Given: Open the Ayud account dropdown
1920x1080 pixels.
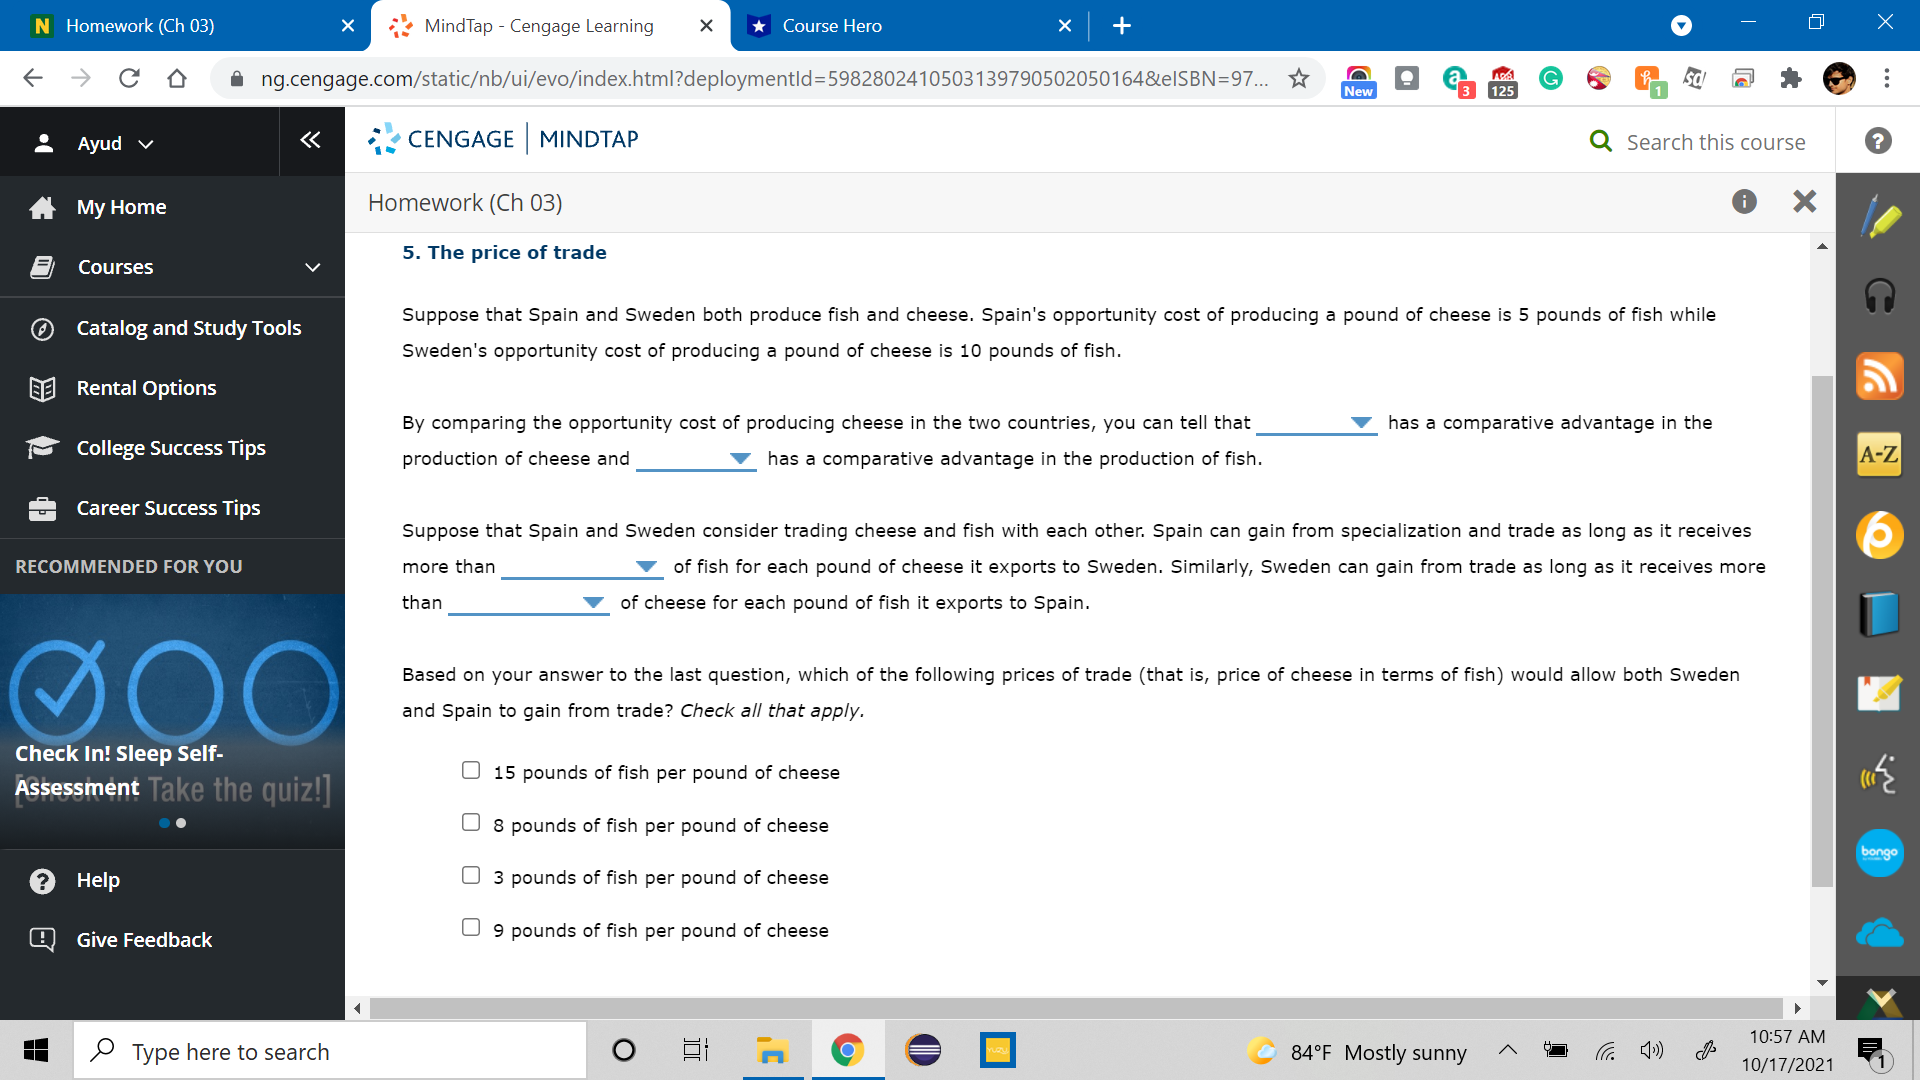Looking at the screenshot, I should [x=146, y=143].
